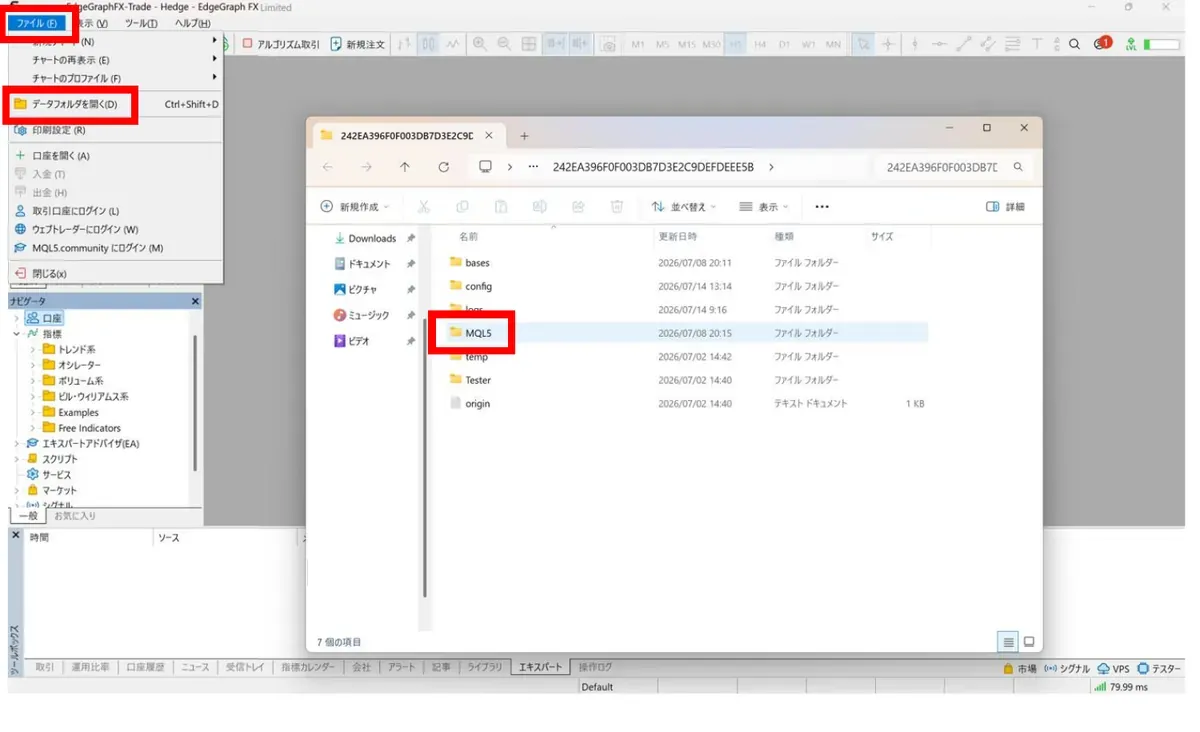Switch chart to M1 timeframe
This screenshot has width=1200, height=732.
coord(638,44)
